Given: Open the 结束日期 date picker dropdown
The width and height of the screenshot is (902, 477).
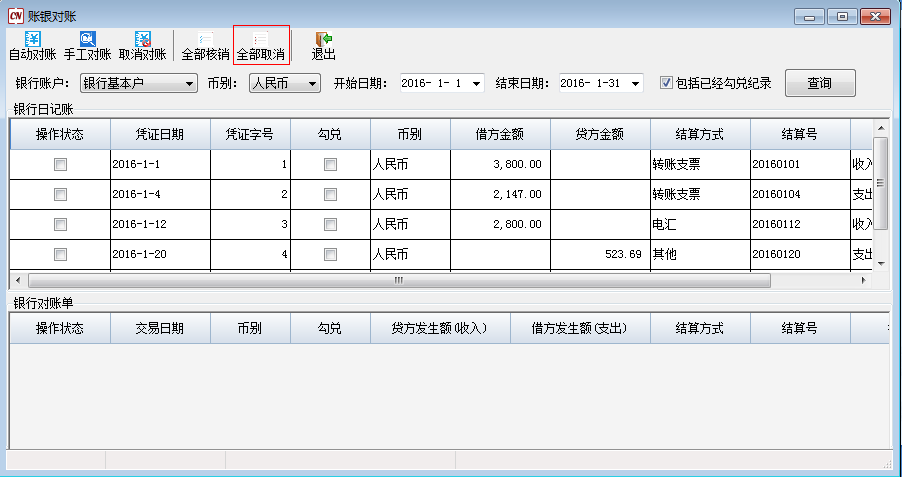Looking at the screenshot, I should pos(635,83).
